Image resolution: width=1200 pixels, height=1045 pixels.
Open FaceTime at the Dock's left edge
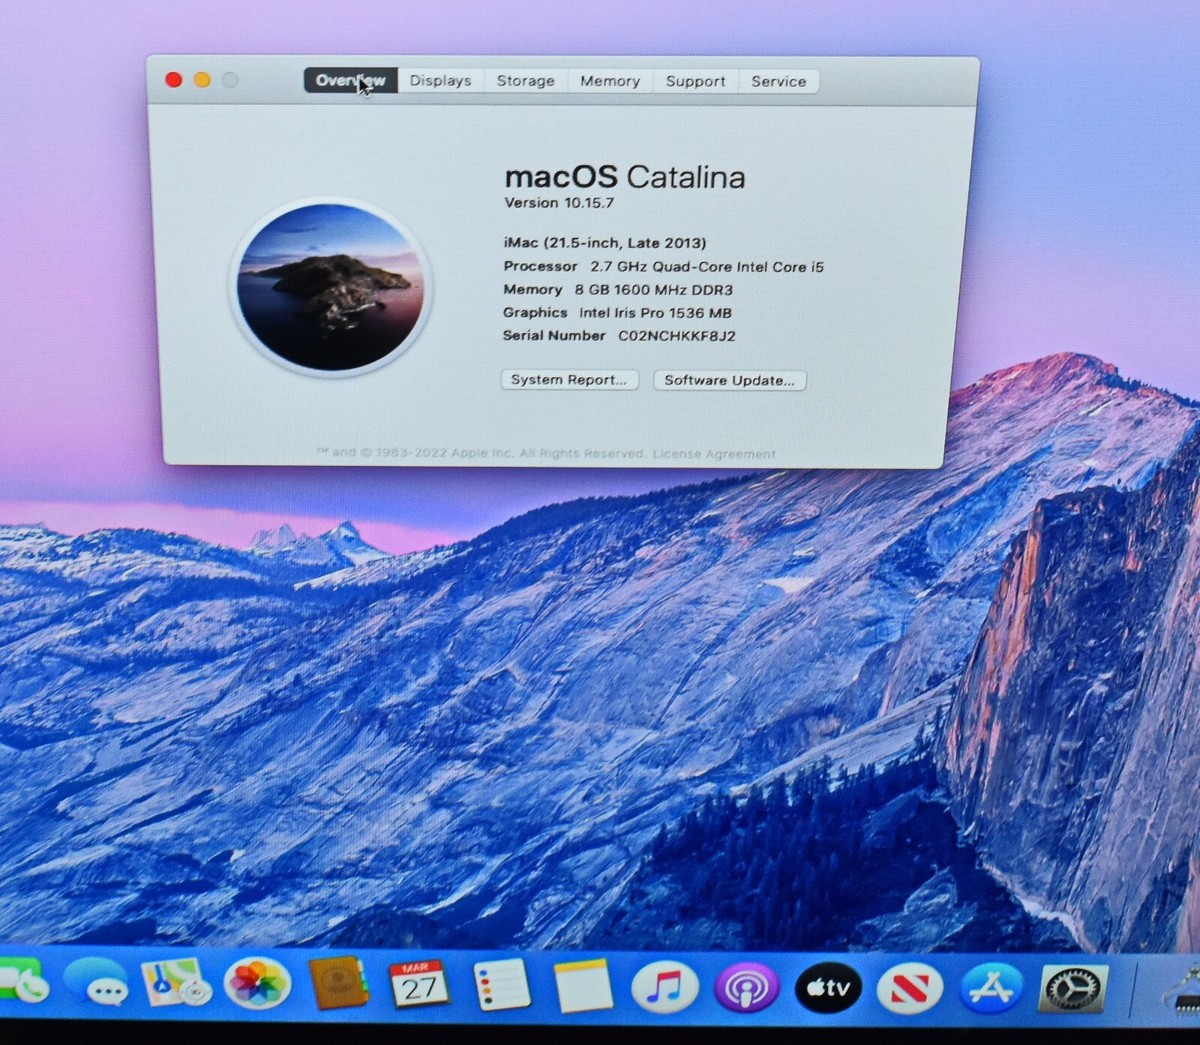pos(22,982)
